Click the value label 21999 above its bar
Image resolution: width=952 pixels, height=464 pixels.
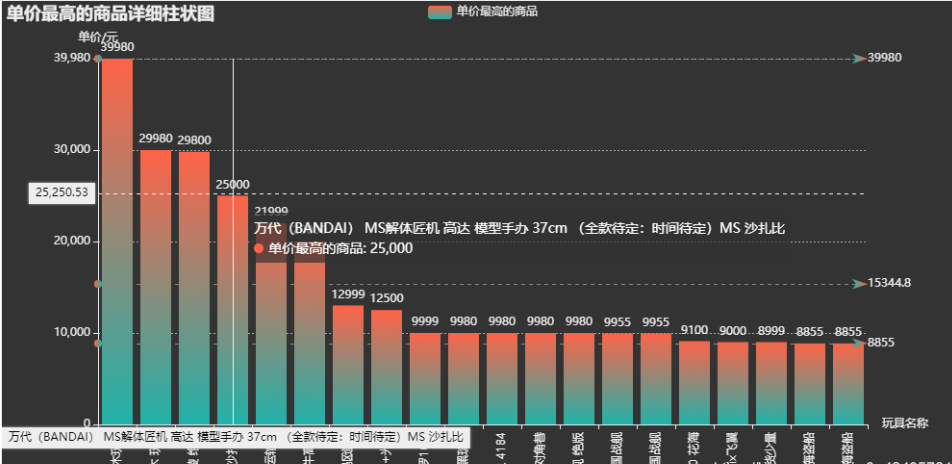(x=271, y=211)
